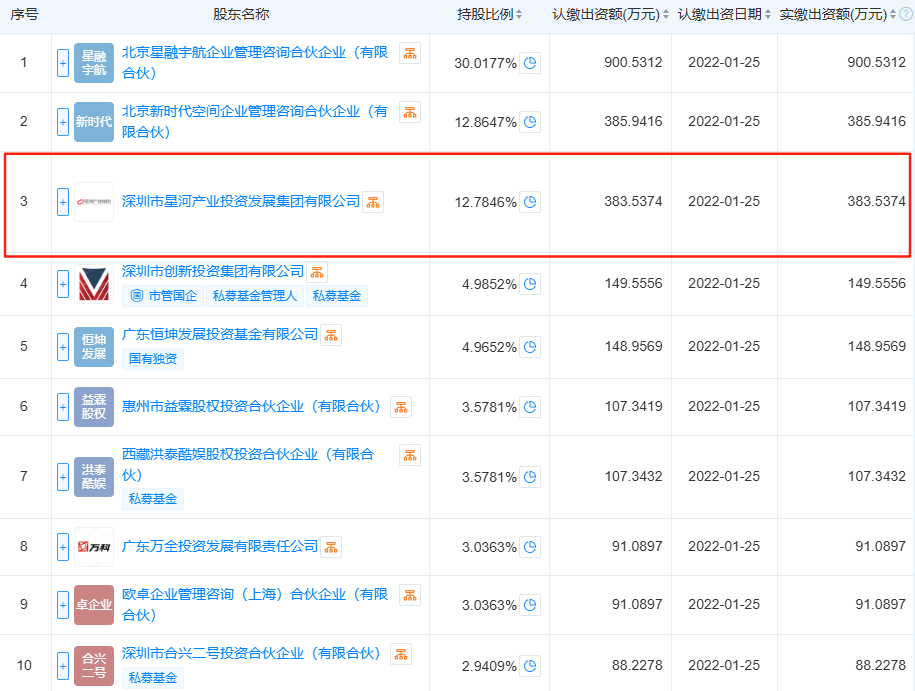Expand row 4 深圳市创新投资集团 plus button
The image size is (915, 691).
(x=63, y=284)
